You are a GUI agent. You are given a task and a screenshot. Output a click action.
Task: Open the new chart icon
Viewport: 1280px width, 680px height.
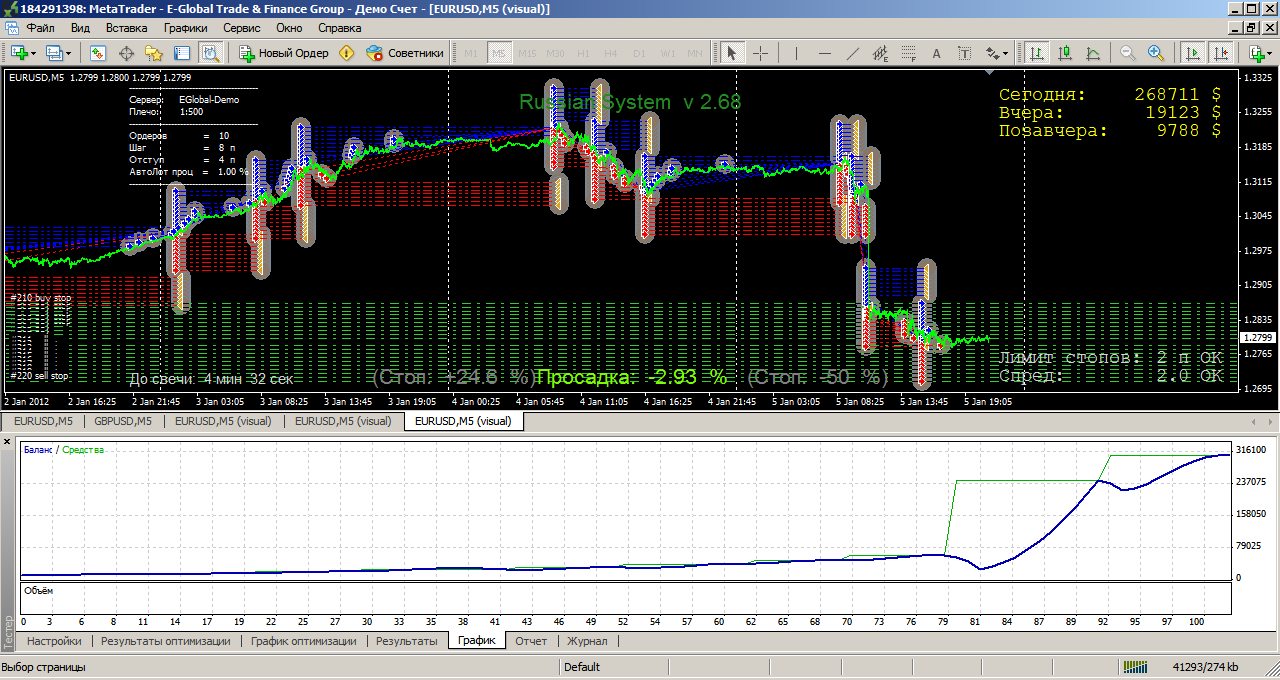pyautogui.click(x=19, y=53)
